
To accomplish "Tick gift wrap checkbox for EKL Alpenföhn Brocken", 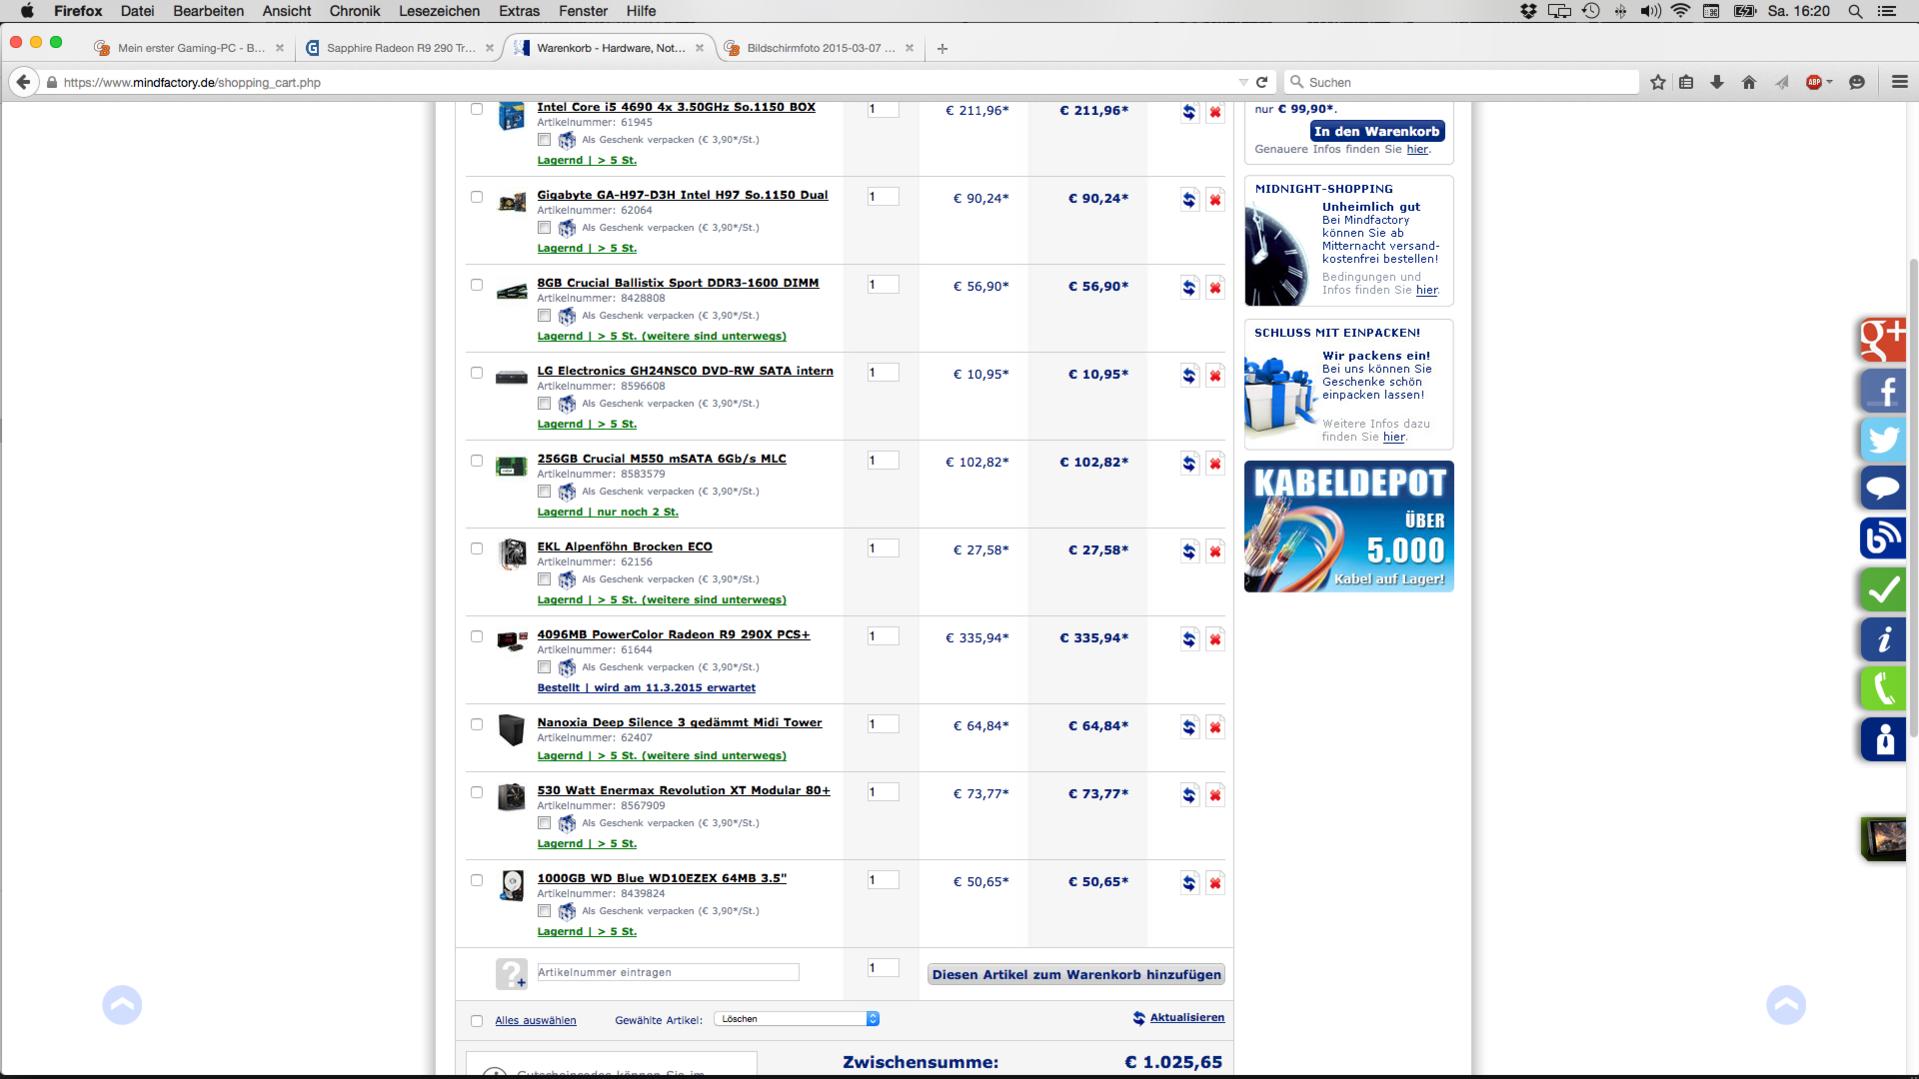I will [x=544, y=579].
